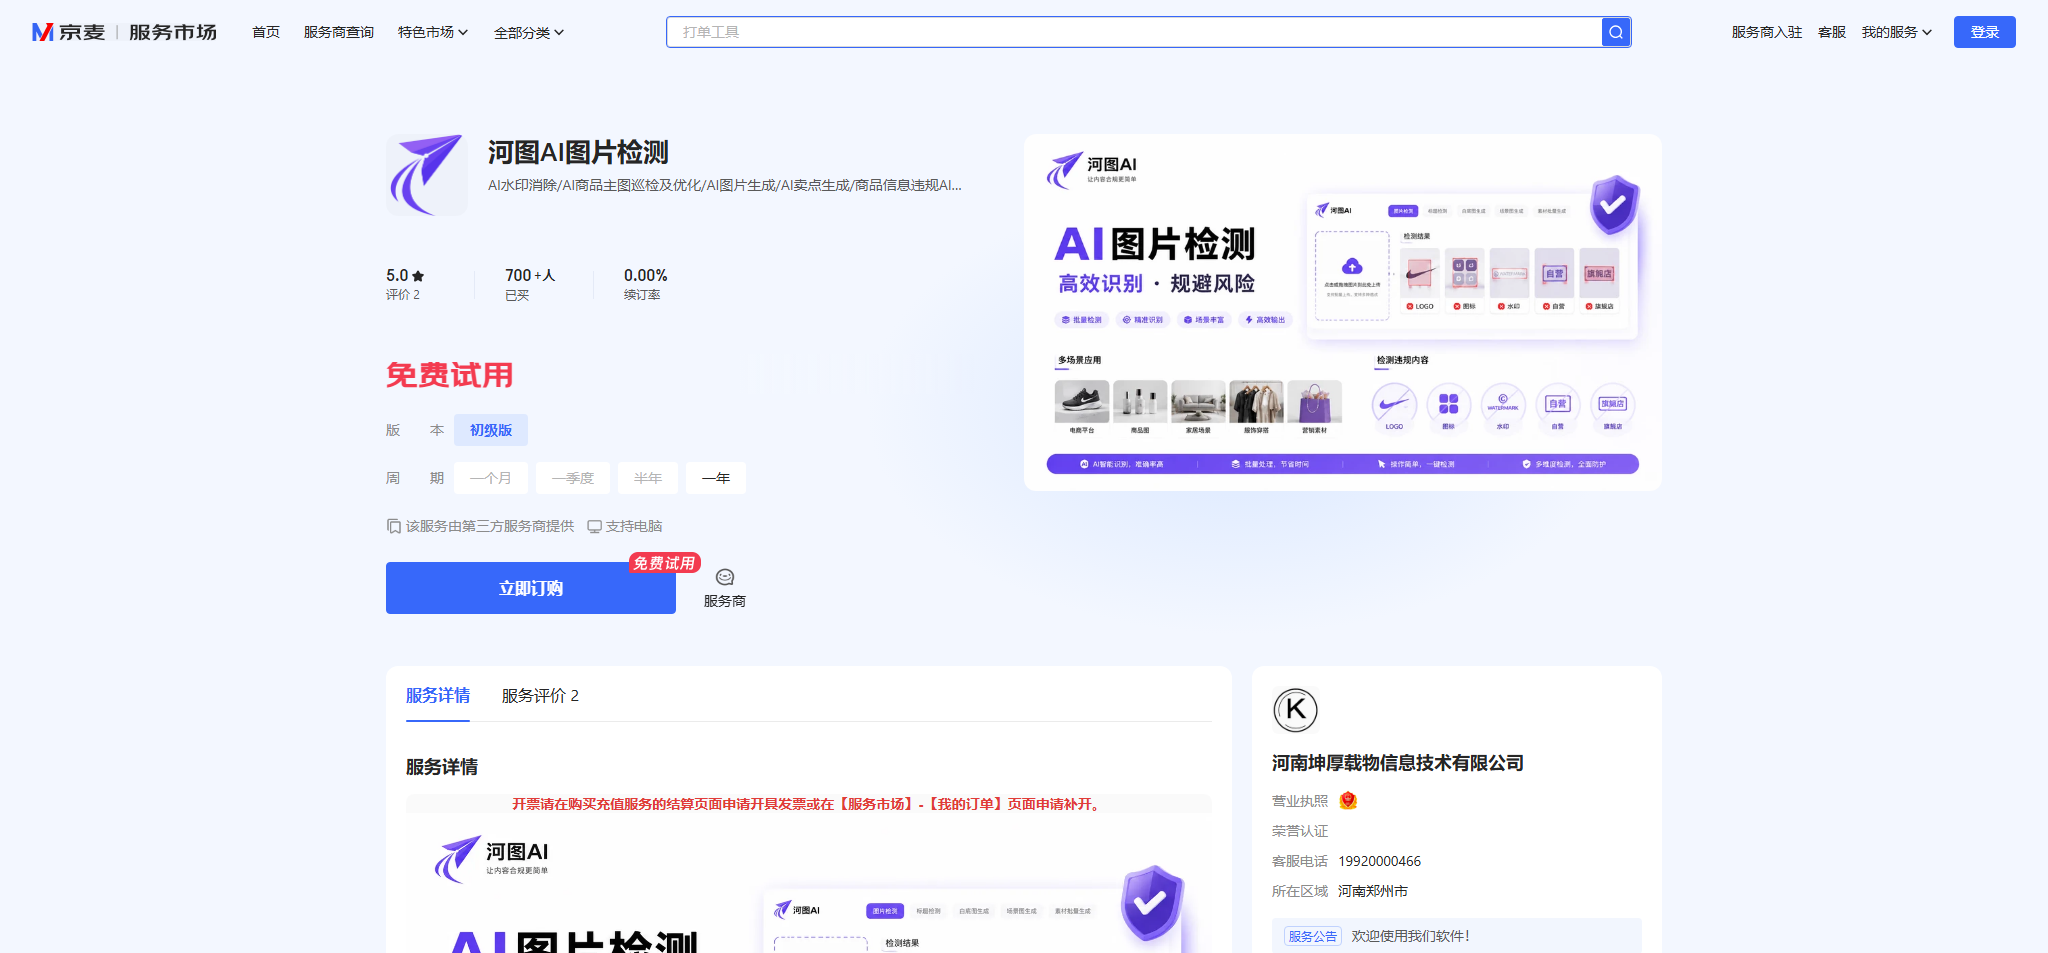The height and width of the screenshot is (953, 2048).
Task: Click the 河图AI图片检测 title
Action: [578, 152]
